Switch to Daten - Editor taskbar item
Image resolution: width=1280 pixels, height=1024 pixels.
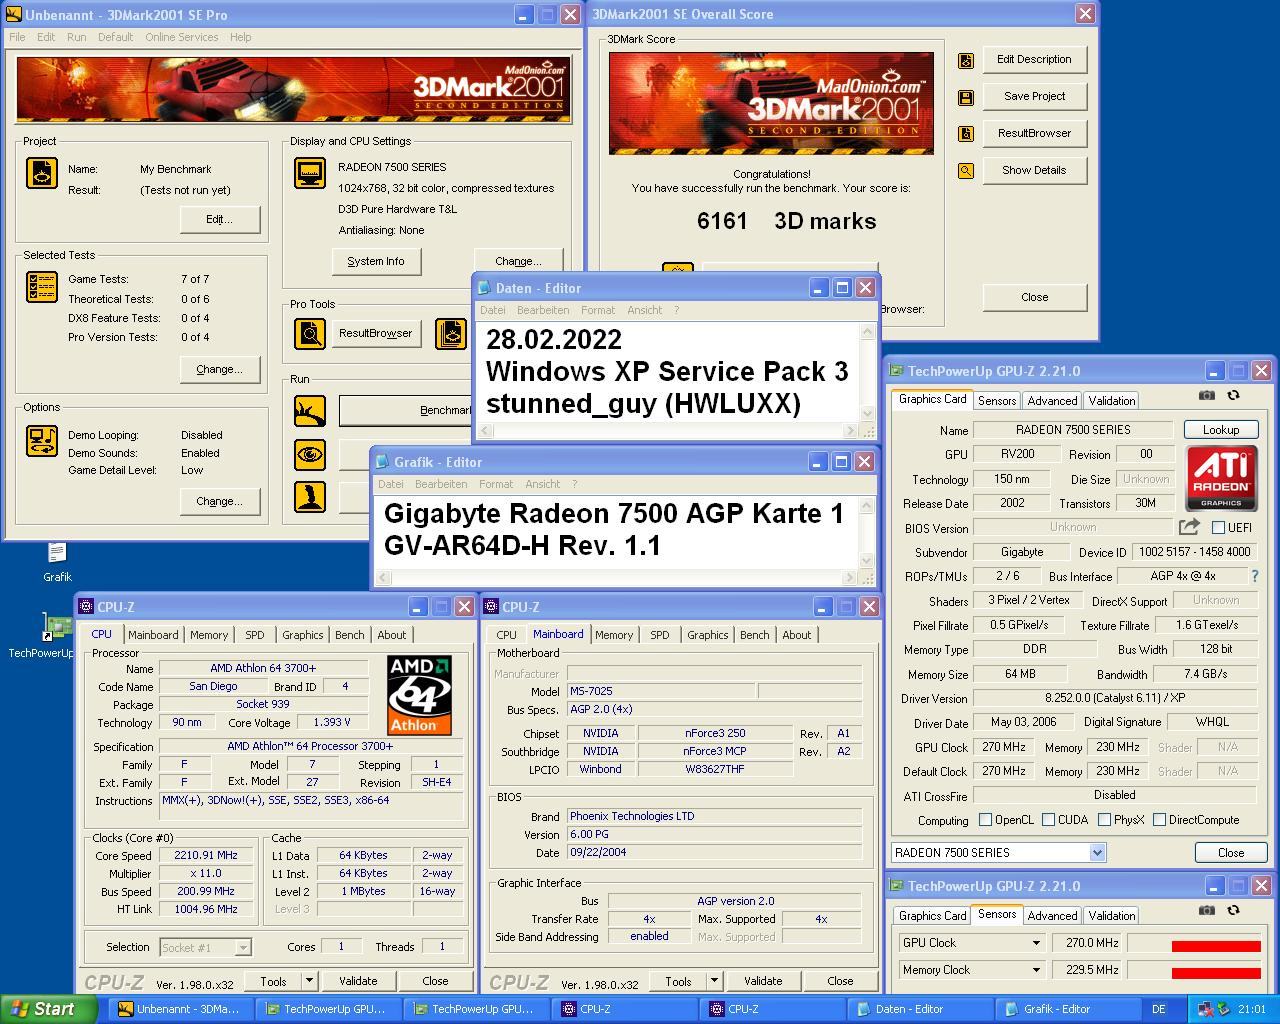[x=918, y=1009]
